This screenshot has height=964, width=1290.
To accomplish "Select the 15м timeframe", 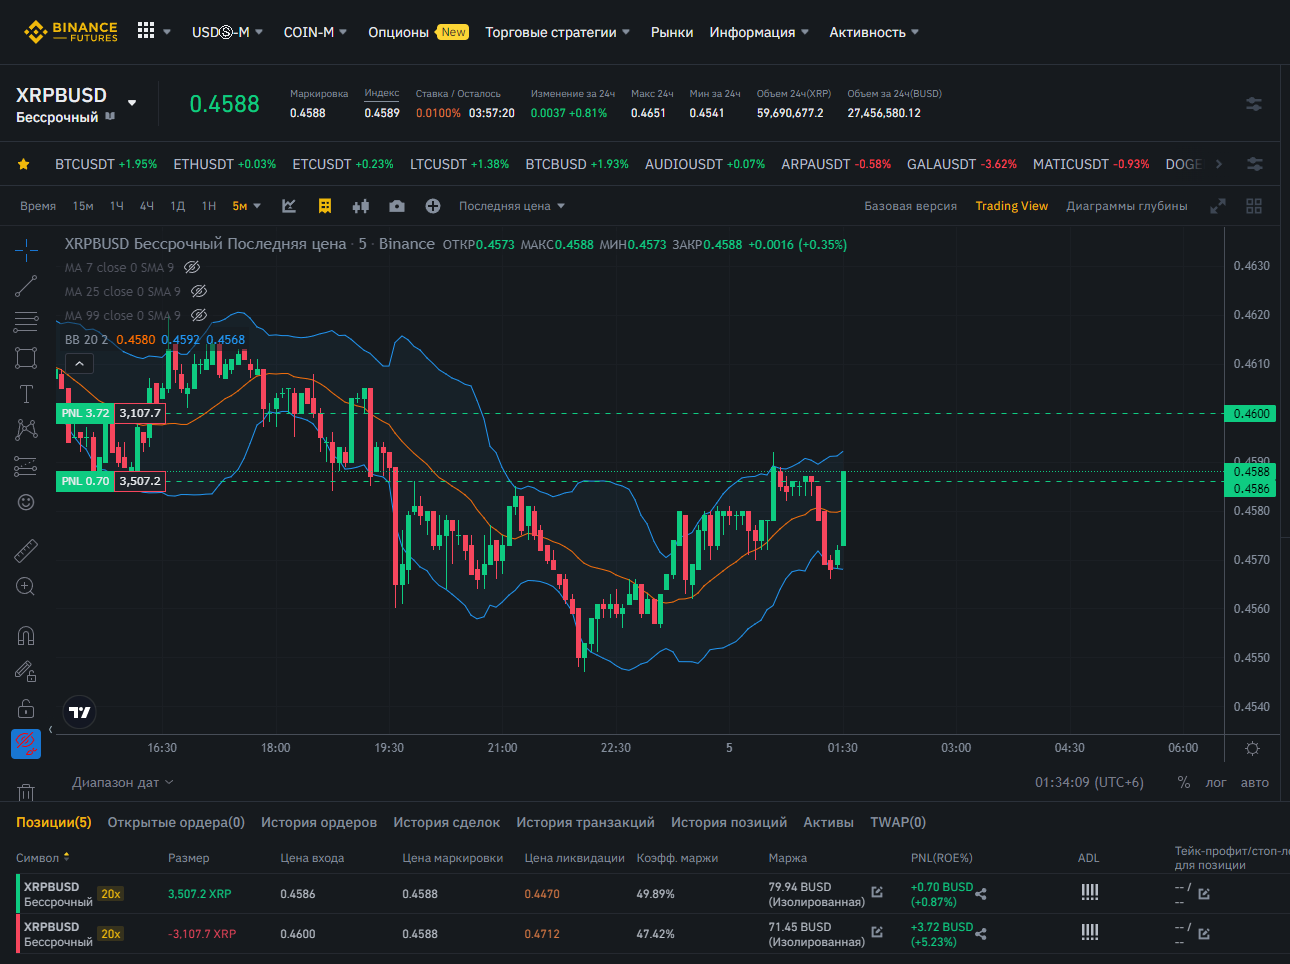I will click(x=83, y=206).
